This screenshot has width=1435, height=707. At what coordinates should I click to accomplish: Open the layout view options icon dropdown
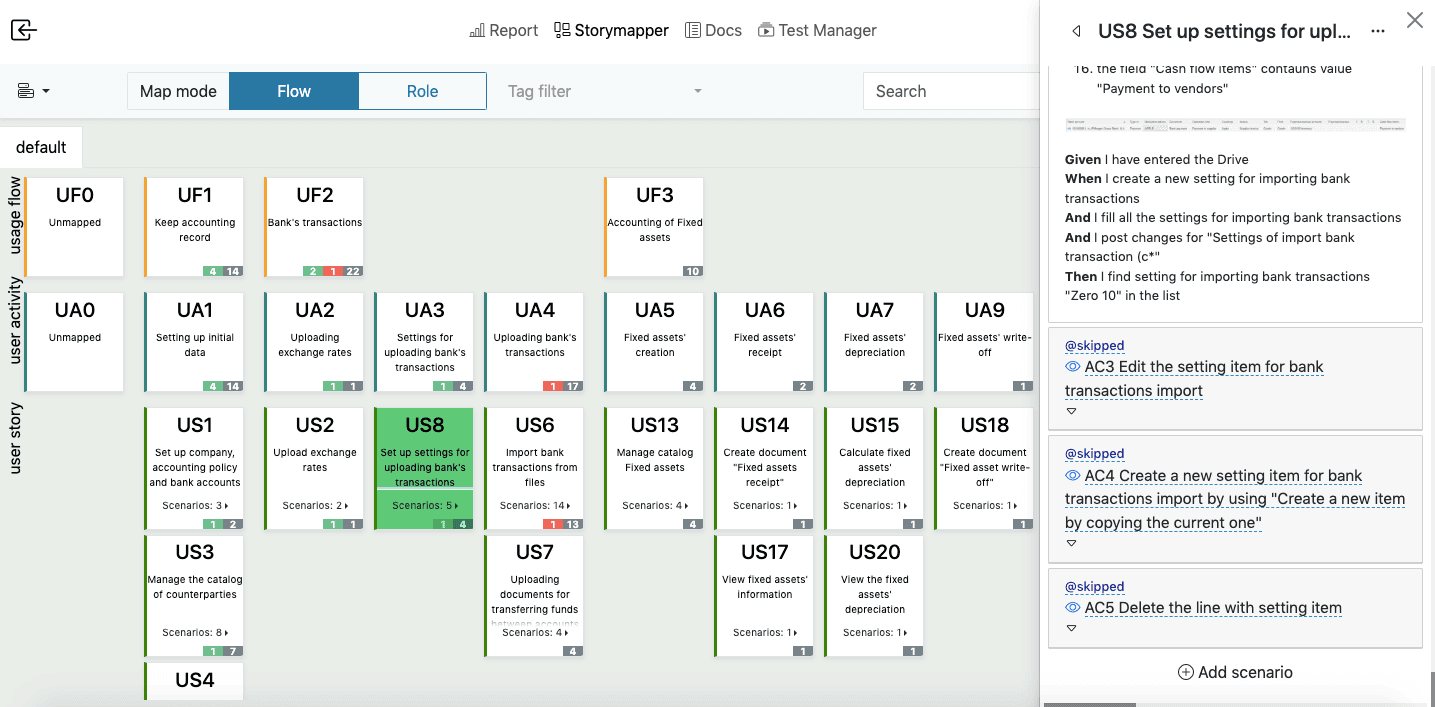coord(33,91)
